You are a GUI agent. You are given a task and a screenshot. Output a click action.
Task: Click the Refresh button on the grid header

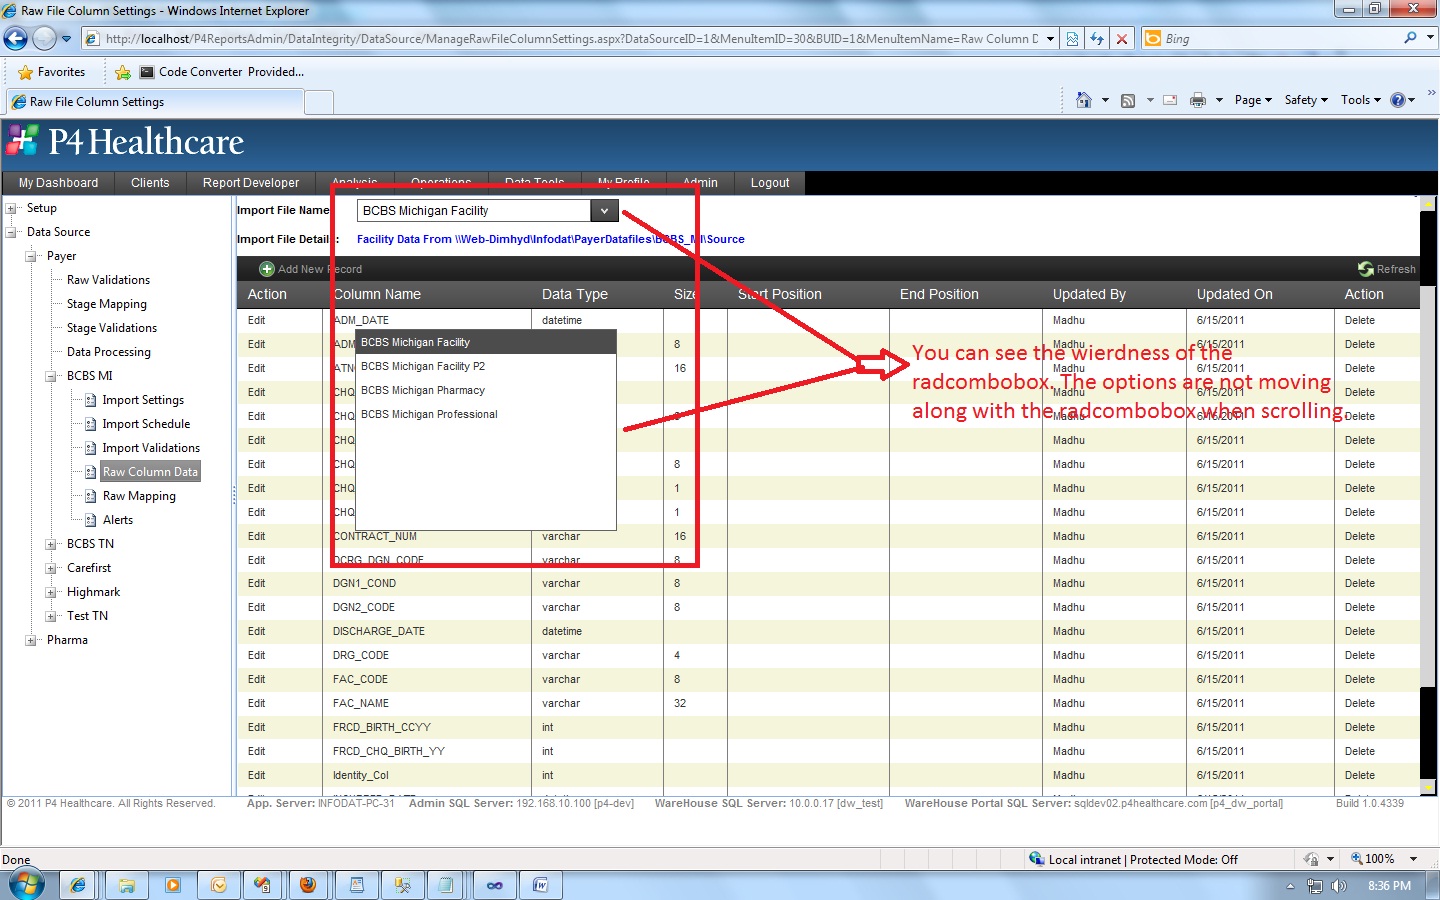coord(1387,269)
